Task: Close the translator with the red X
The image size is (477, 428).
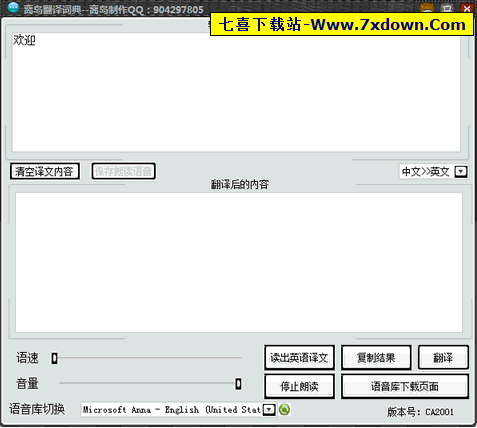Action: tap(467, 8)
